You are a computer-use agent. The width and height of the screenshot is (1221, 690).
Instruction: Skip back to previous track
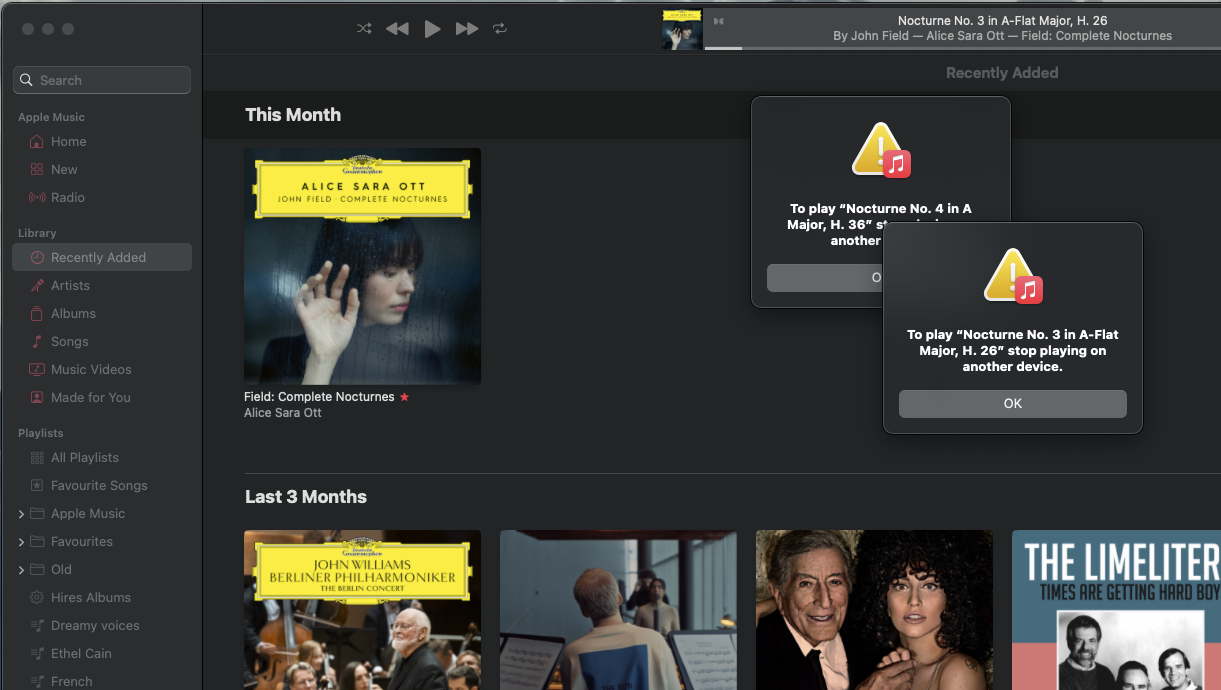click(x=397, y=29)
